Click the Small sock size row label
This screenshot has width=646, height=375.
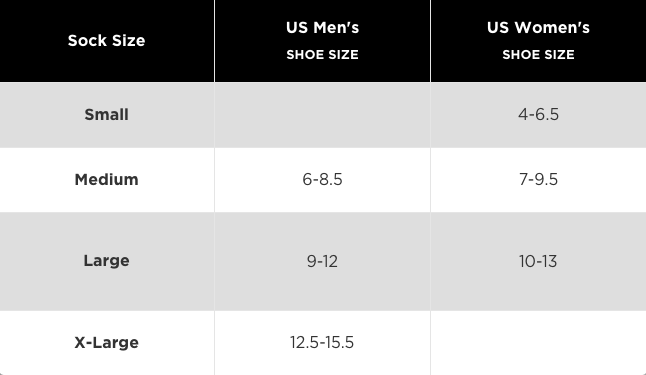tap(106, 115)
